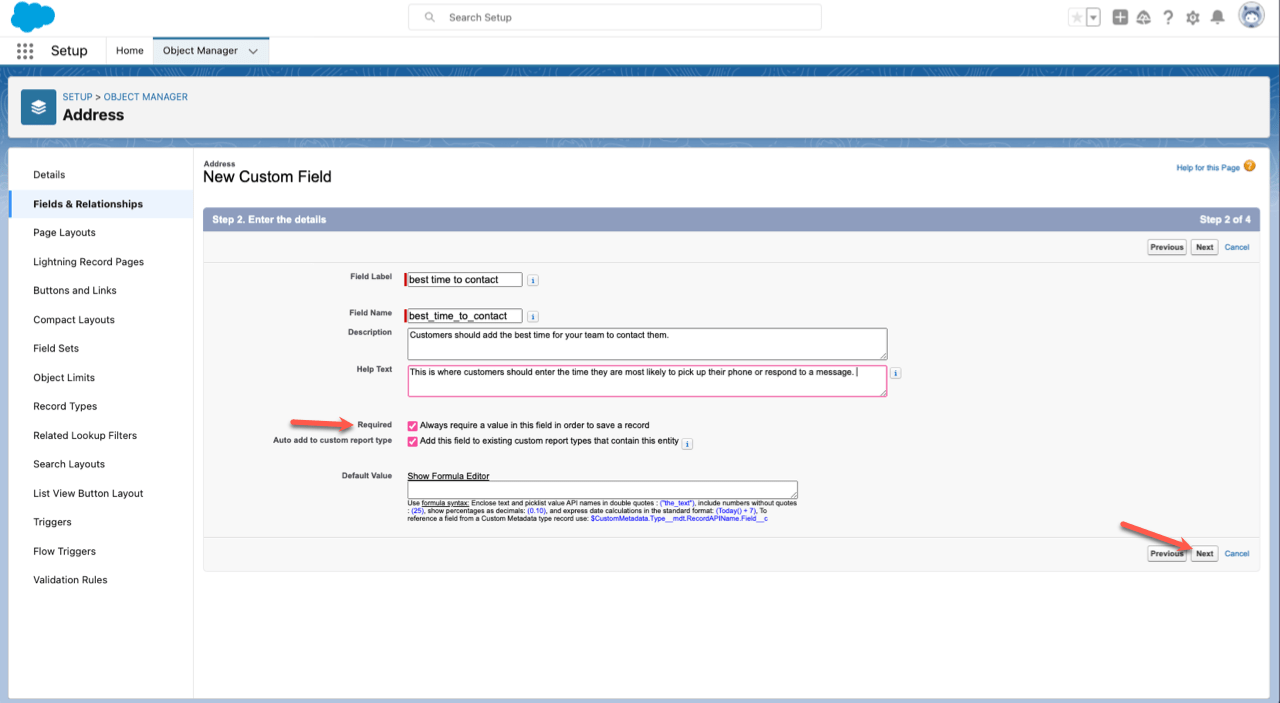Image resolution: width=1280 pixels, height=703 pixels.
Task: Click the Setup app name label
Action: click(x=69, y=51)
